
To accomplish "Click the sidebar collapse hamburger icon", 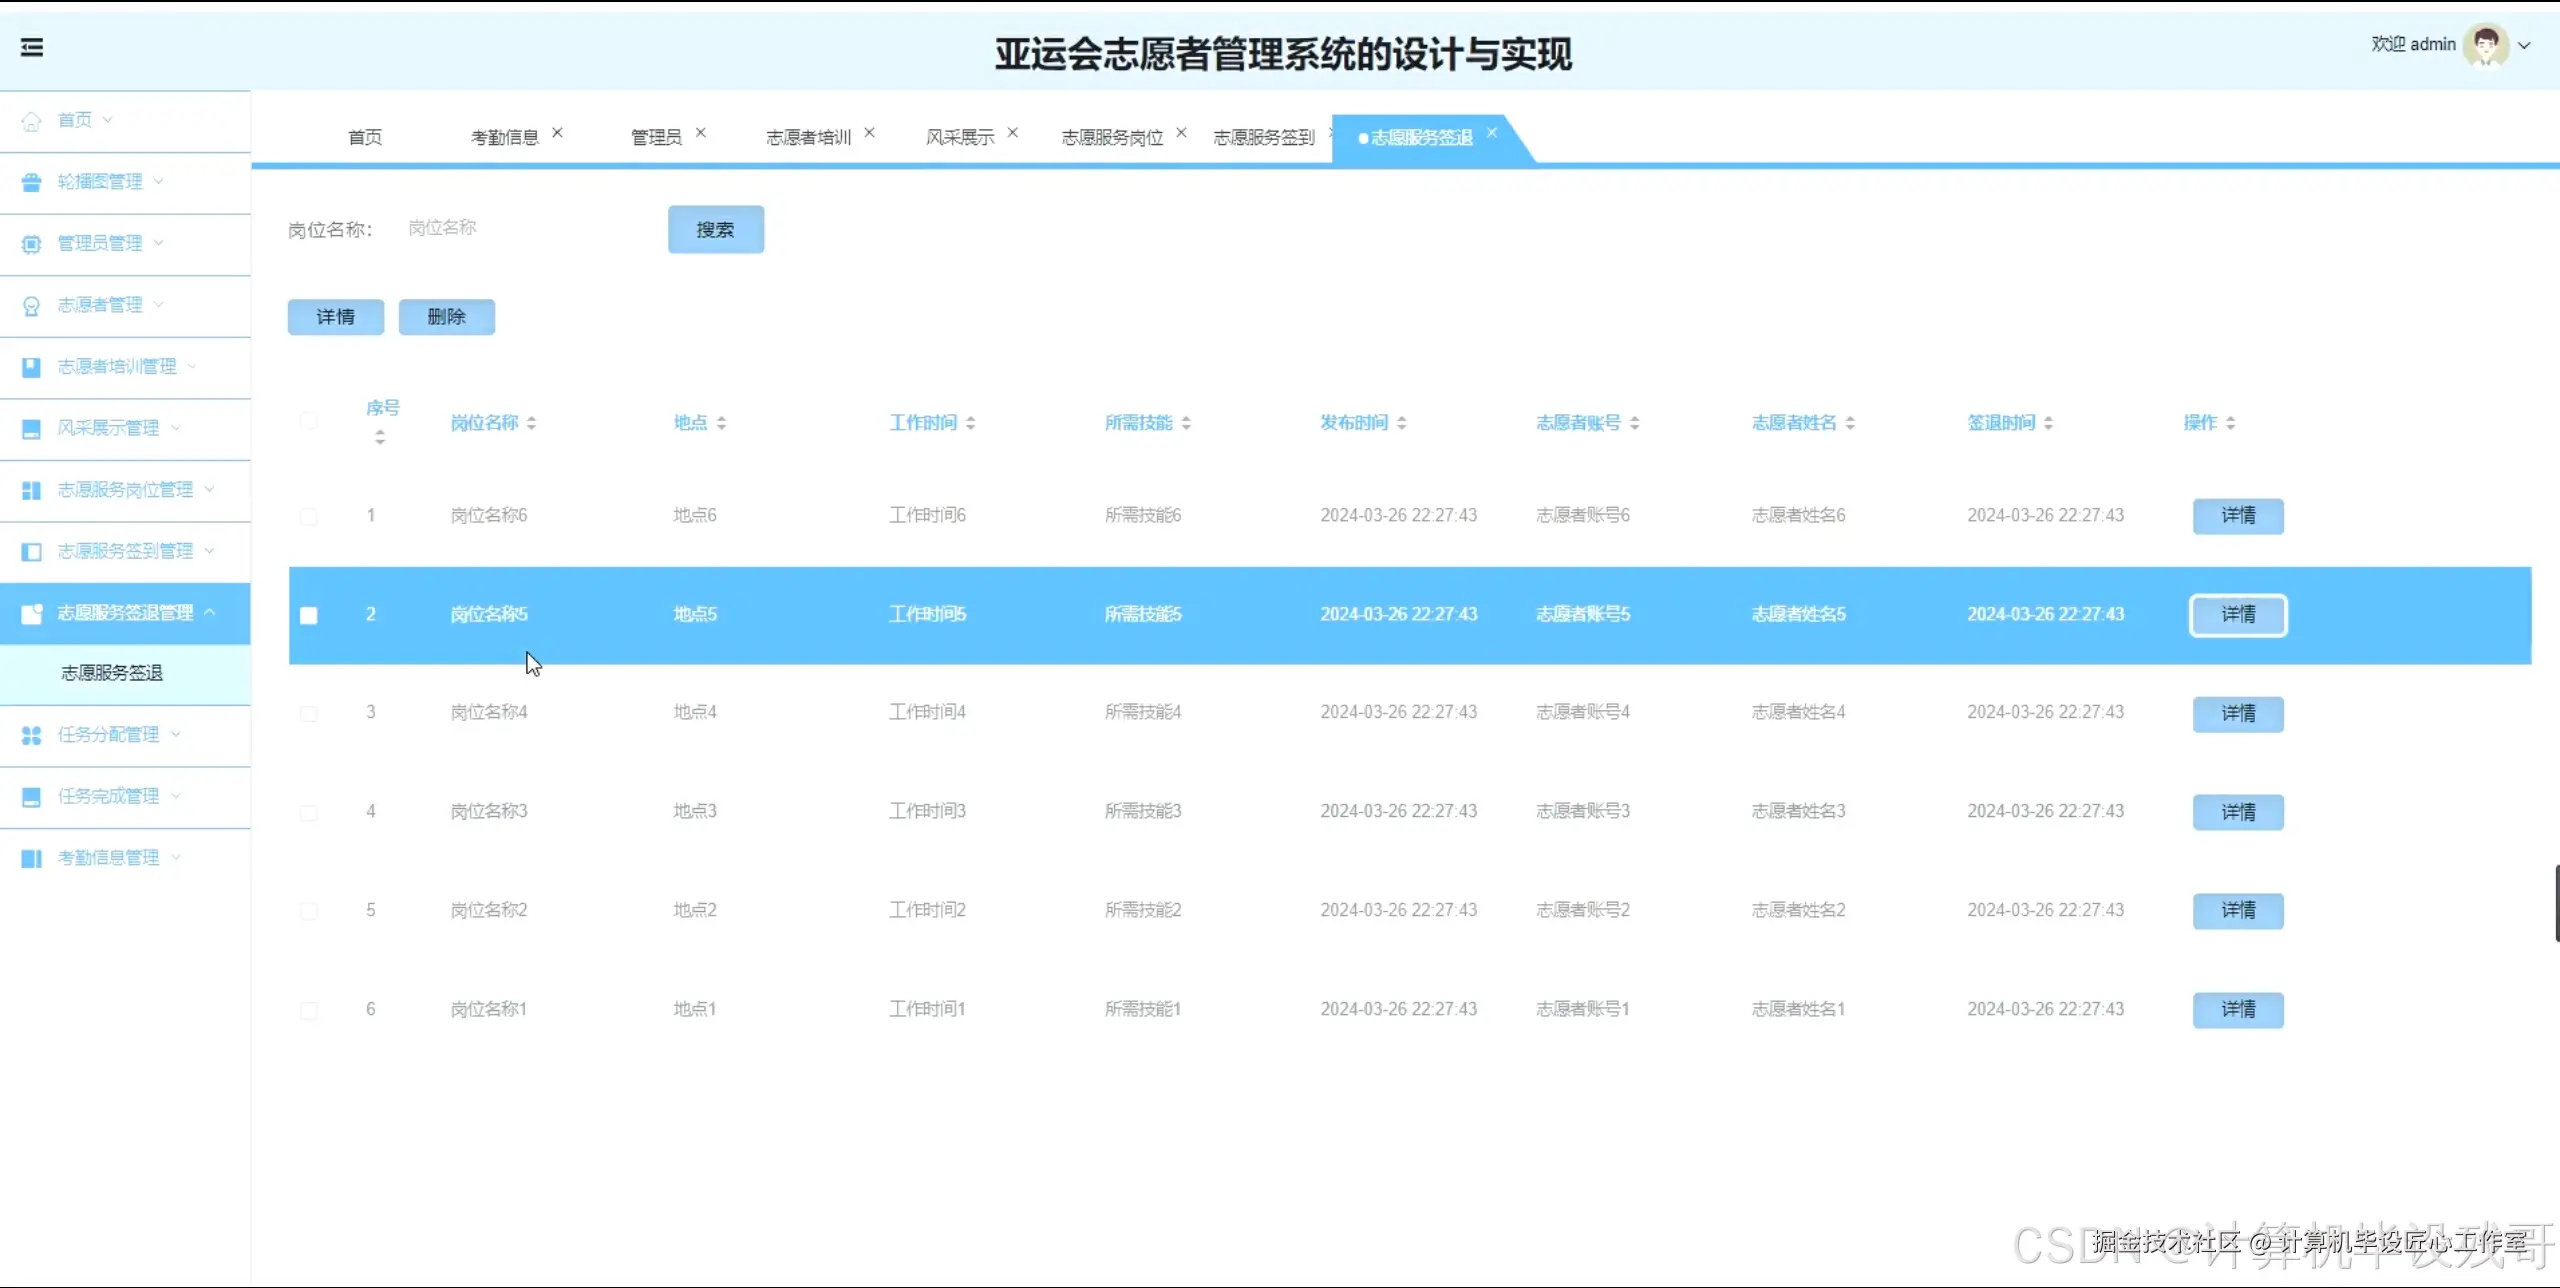I will tap(33, 48).
